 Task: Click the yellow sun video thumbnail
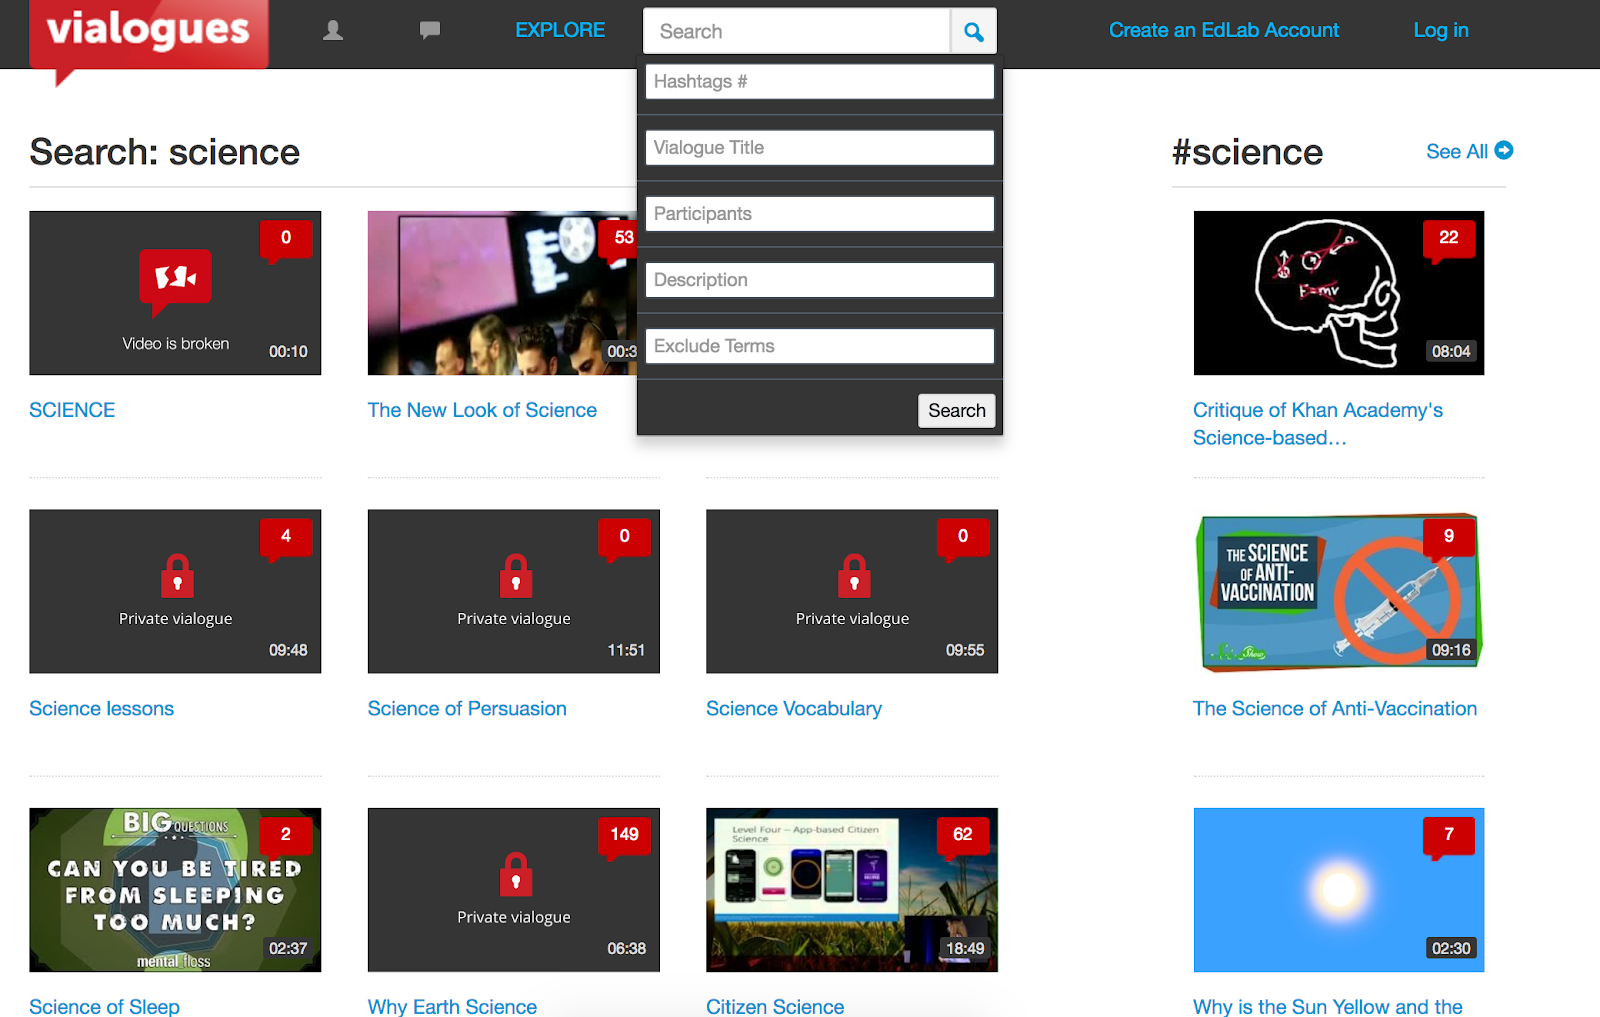pos(1339,889)
